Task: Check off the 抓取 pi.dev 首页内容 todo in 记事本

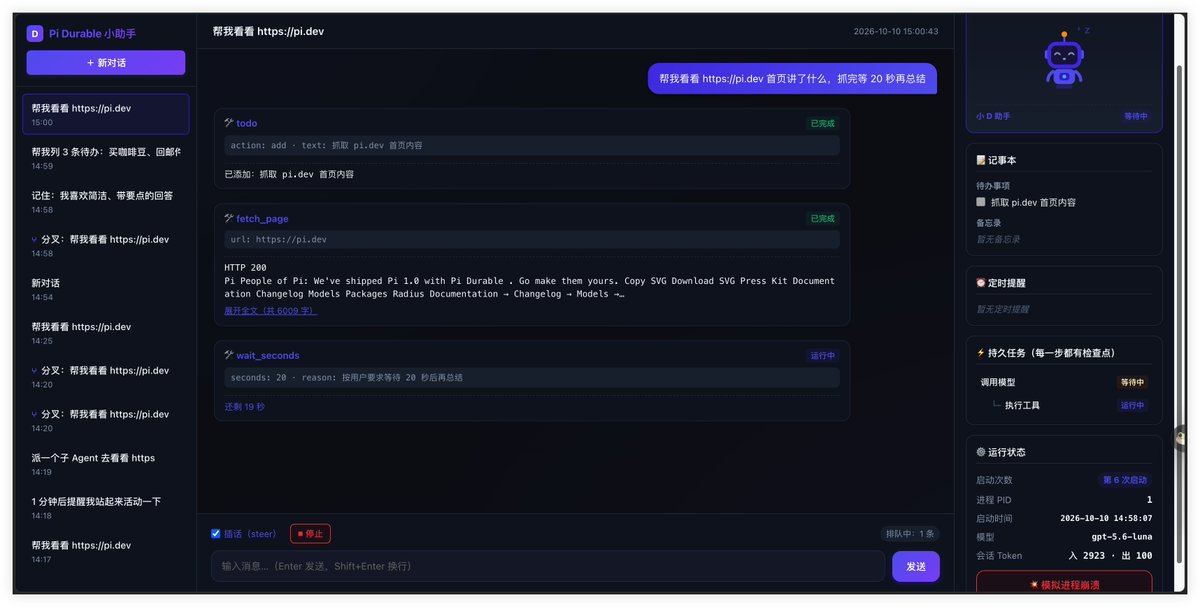Action: [x=981, y=202]
